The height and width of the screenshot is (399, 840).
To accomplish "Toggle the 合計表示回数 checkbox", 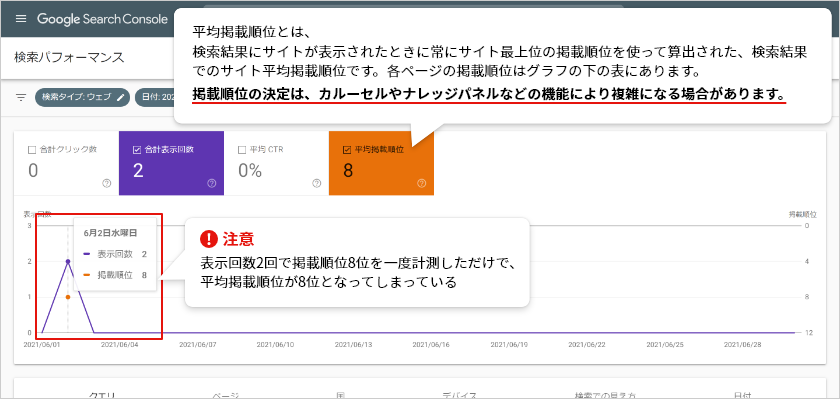I will (x=136, y=149).
